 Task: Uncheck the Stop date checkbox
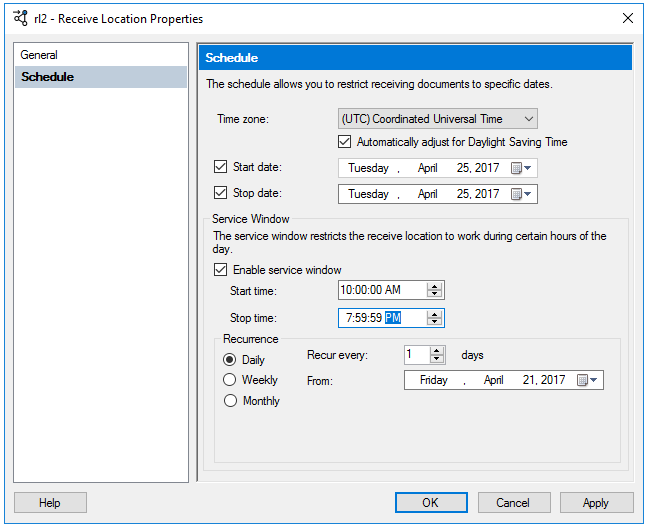pyautogui.click(x=221, y=192)
